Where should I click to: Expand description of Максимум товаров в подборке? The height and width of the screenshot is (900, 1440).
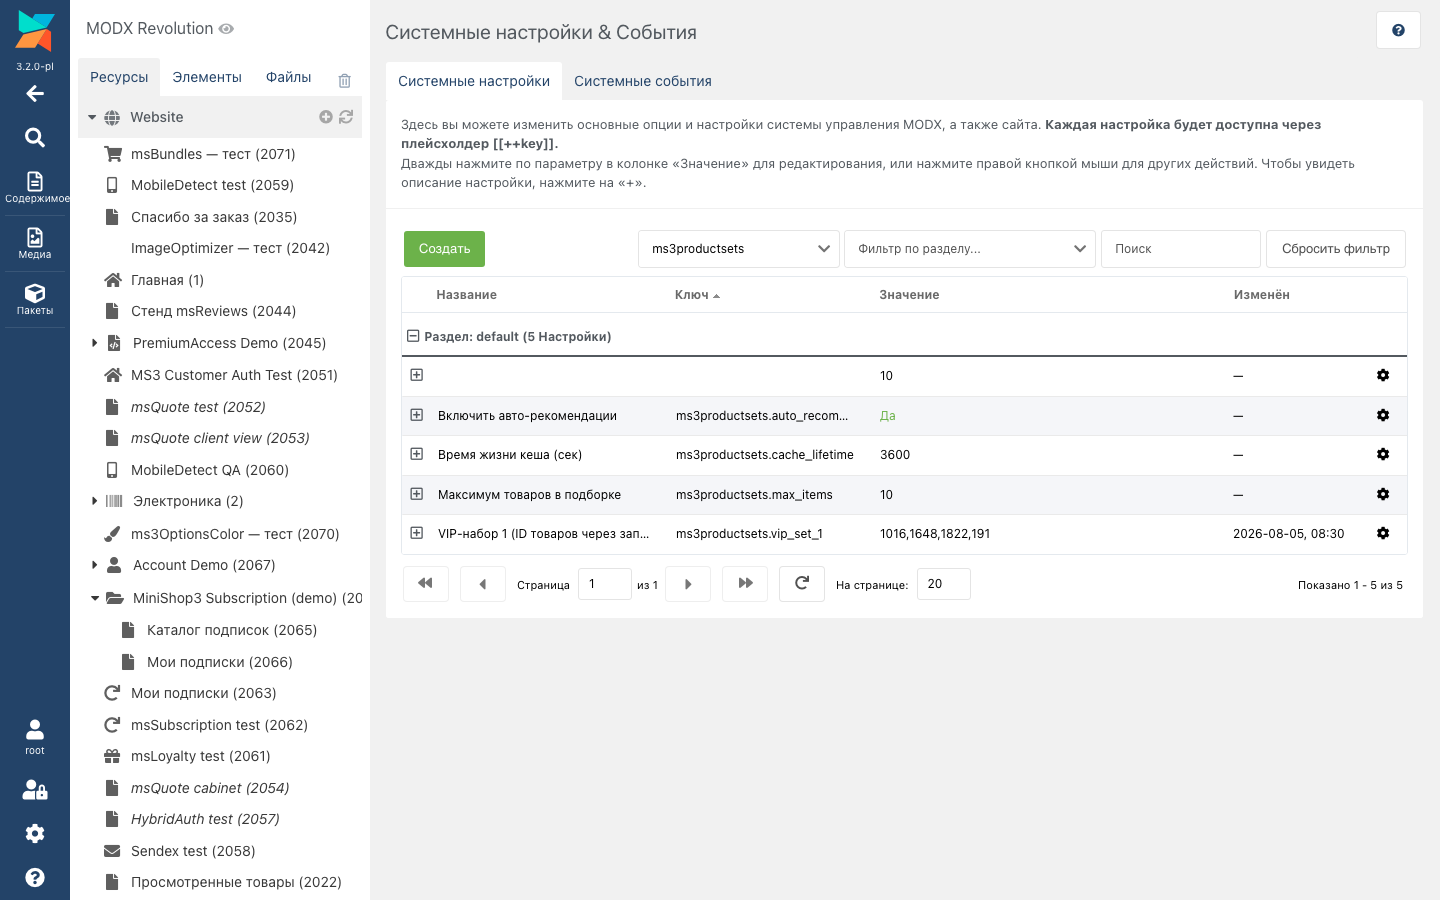pos(417,494)
